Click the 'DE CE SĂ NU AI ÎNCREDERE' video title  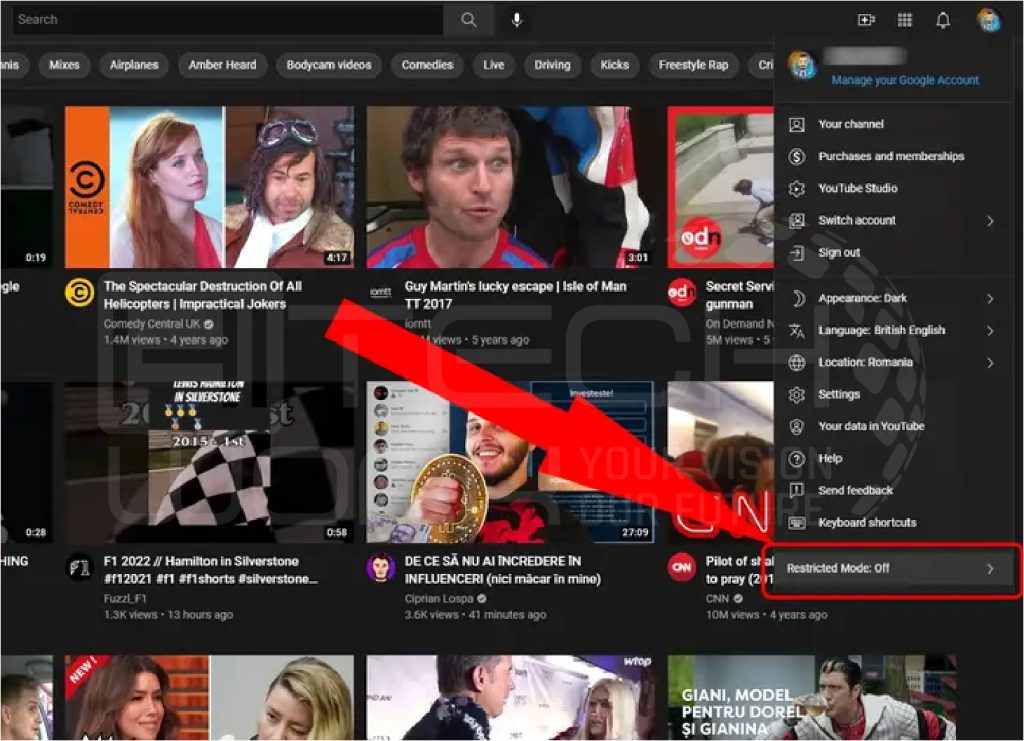(503, 570)
